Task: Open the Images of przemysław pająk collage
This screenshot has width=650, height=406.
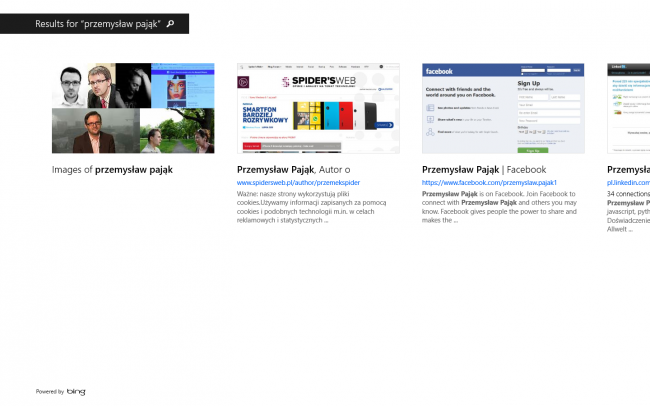Action: (133, 108)
